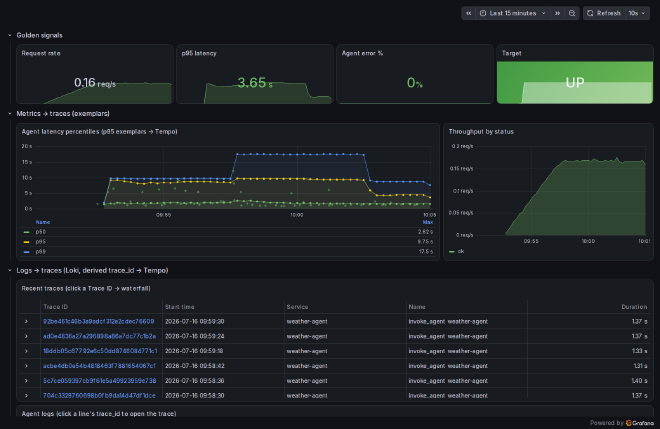Refresh the dashboard
This screenshot has height=429, width=660.
604,13
